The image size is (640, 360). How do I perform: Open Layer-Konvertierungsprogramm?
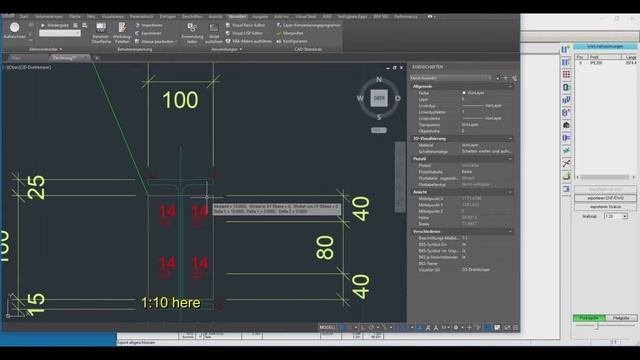pos(308,25)
